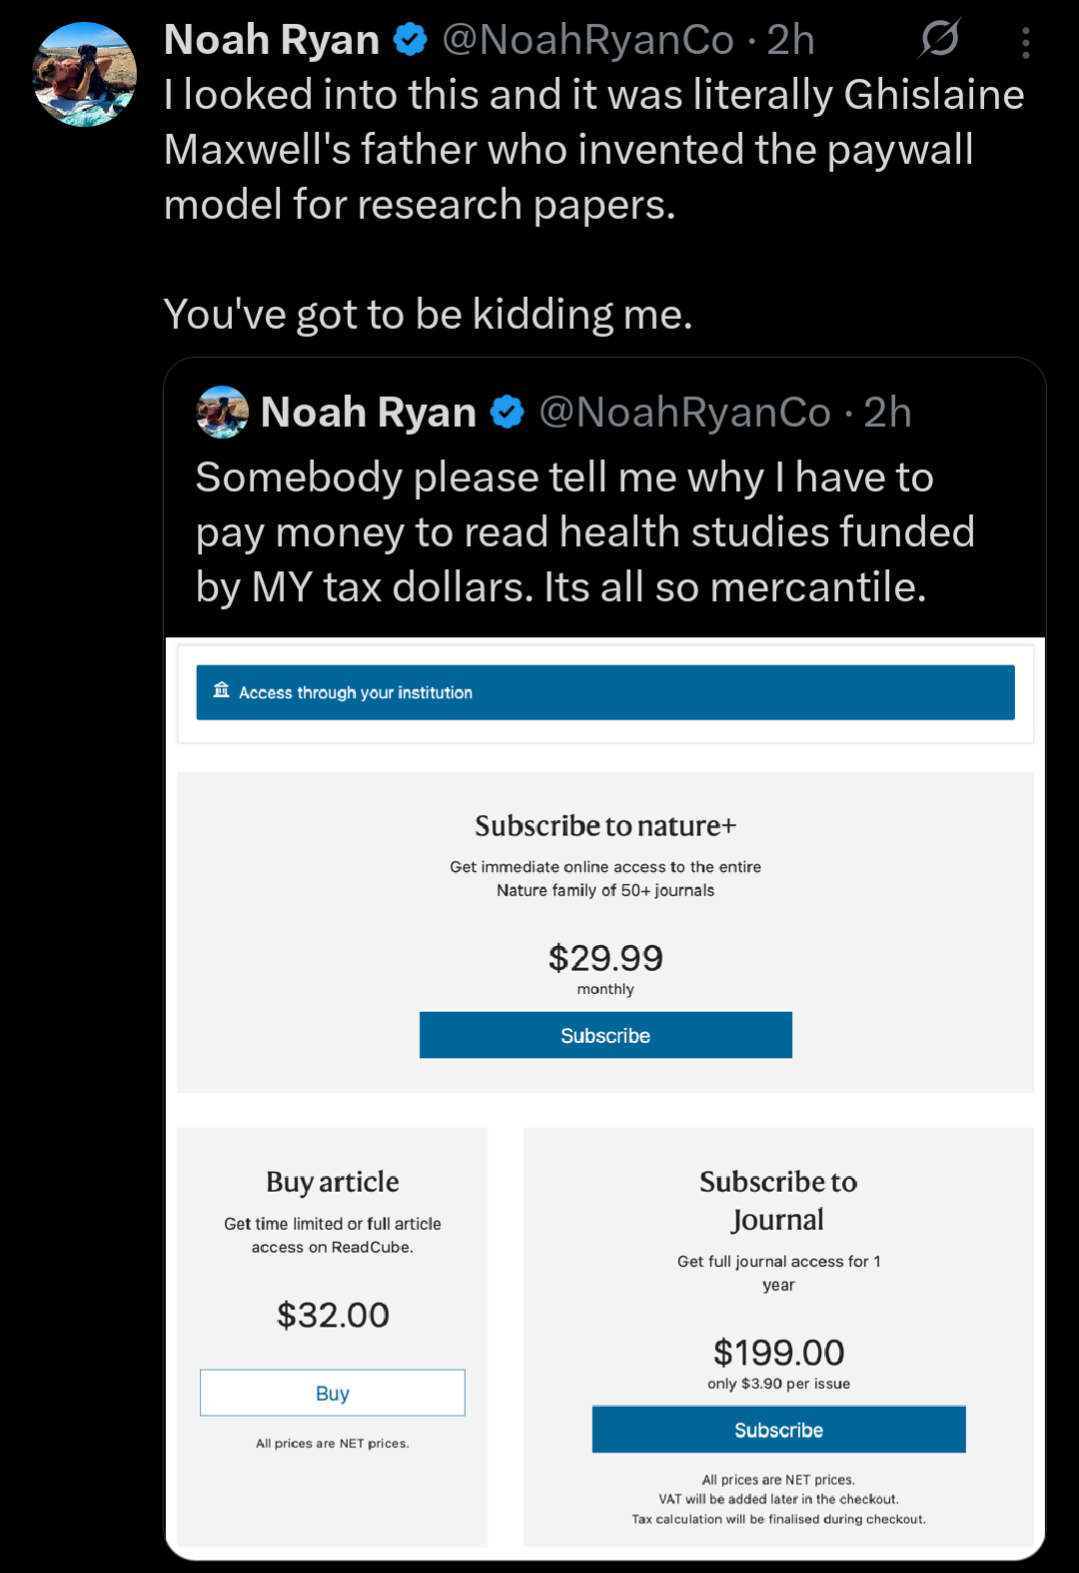Open the @NoahRyanCo handle in the quoted tweet
Image resolution: width=1079 pixels, height=1573 pixels.
tap(685, 412)
